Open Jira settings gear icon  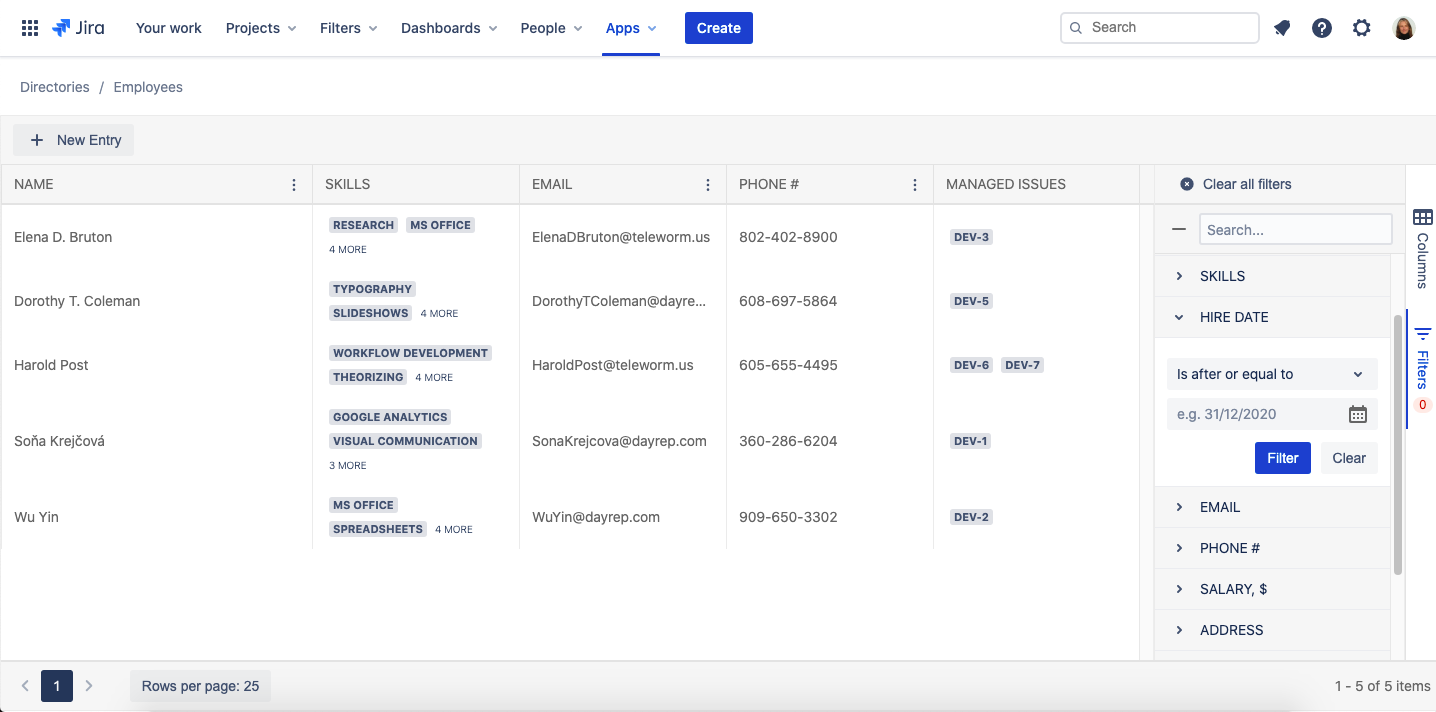click(1362, 28)
